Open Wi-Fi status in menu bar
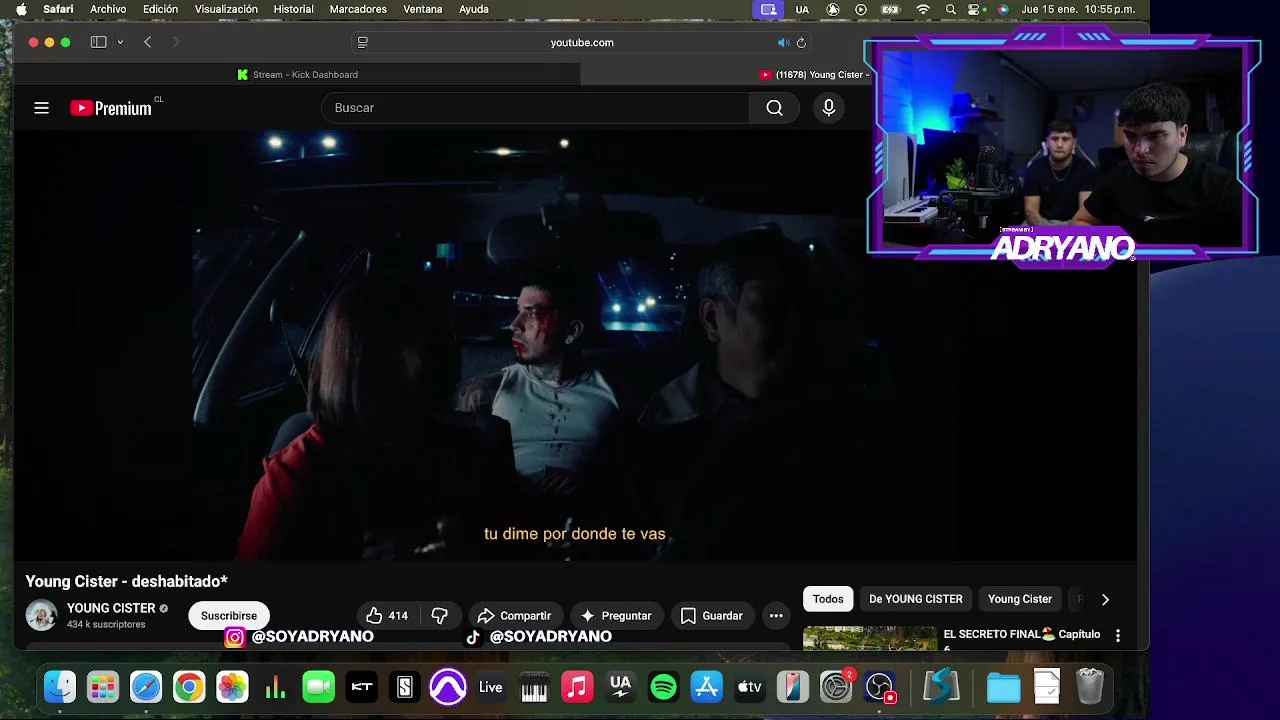The image size is (1280, 720). 923,9
